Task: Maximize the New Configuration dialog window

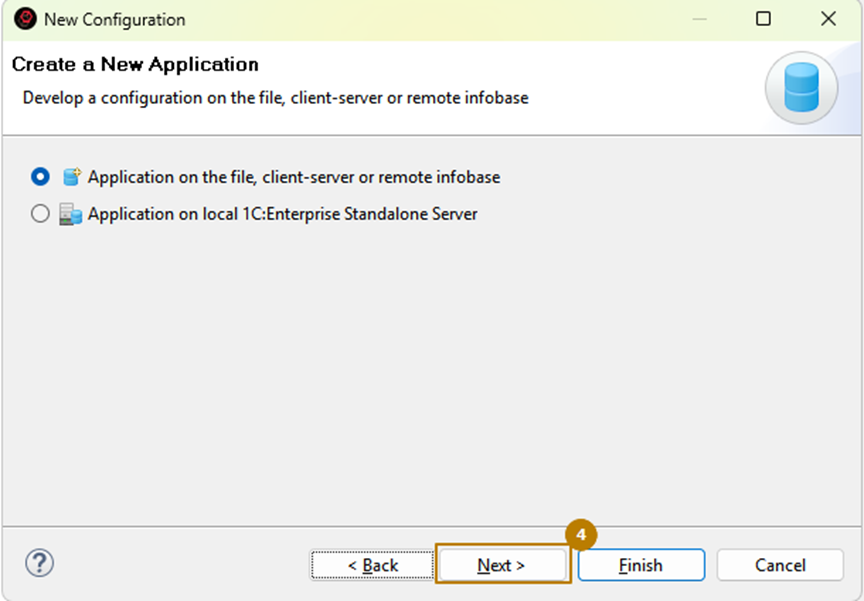Action: [x=763, y=19]
